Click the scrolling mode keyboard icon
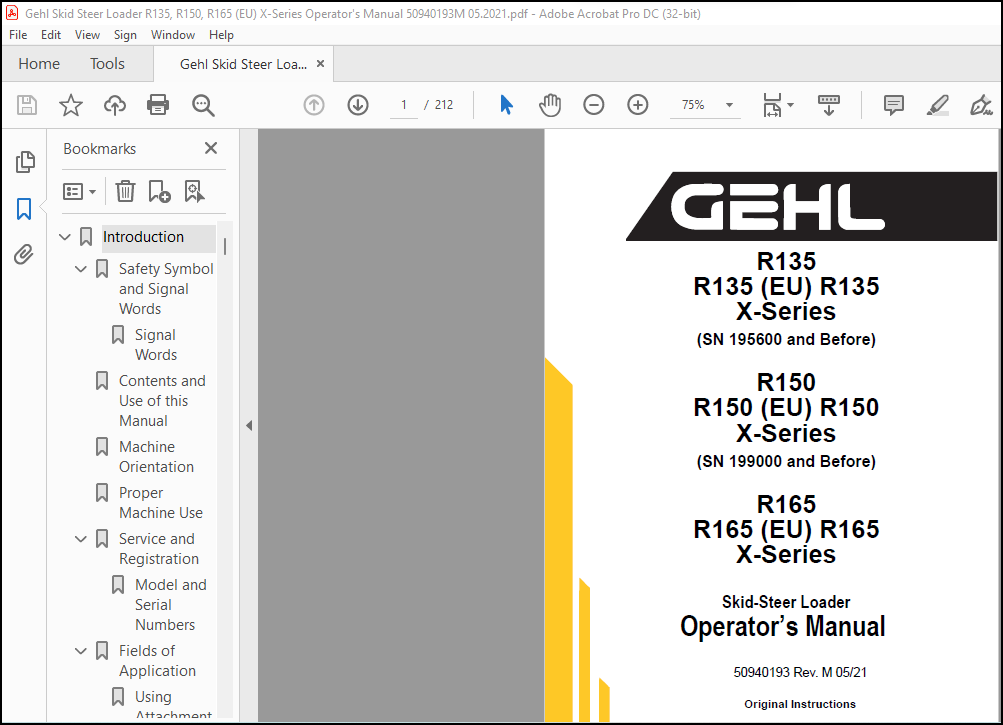The image size is (1003, 725). pyautogui.click(x=829, y=105)
